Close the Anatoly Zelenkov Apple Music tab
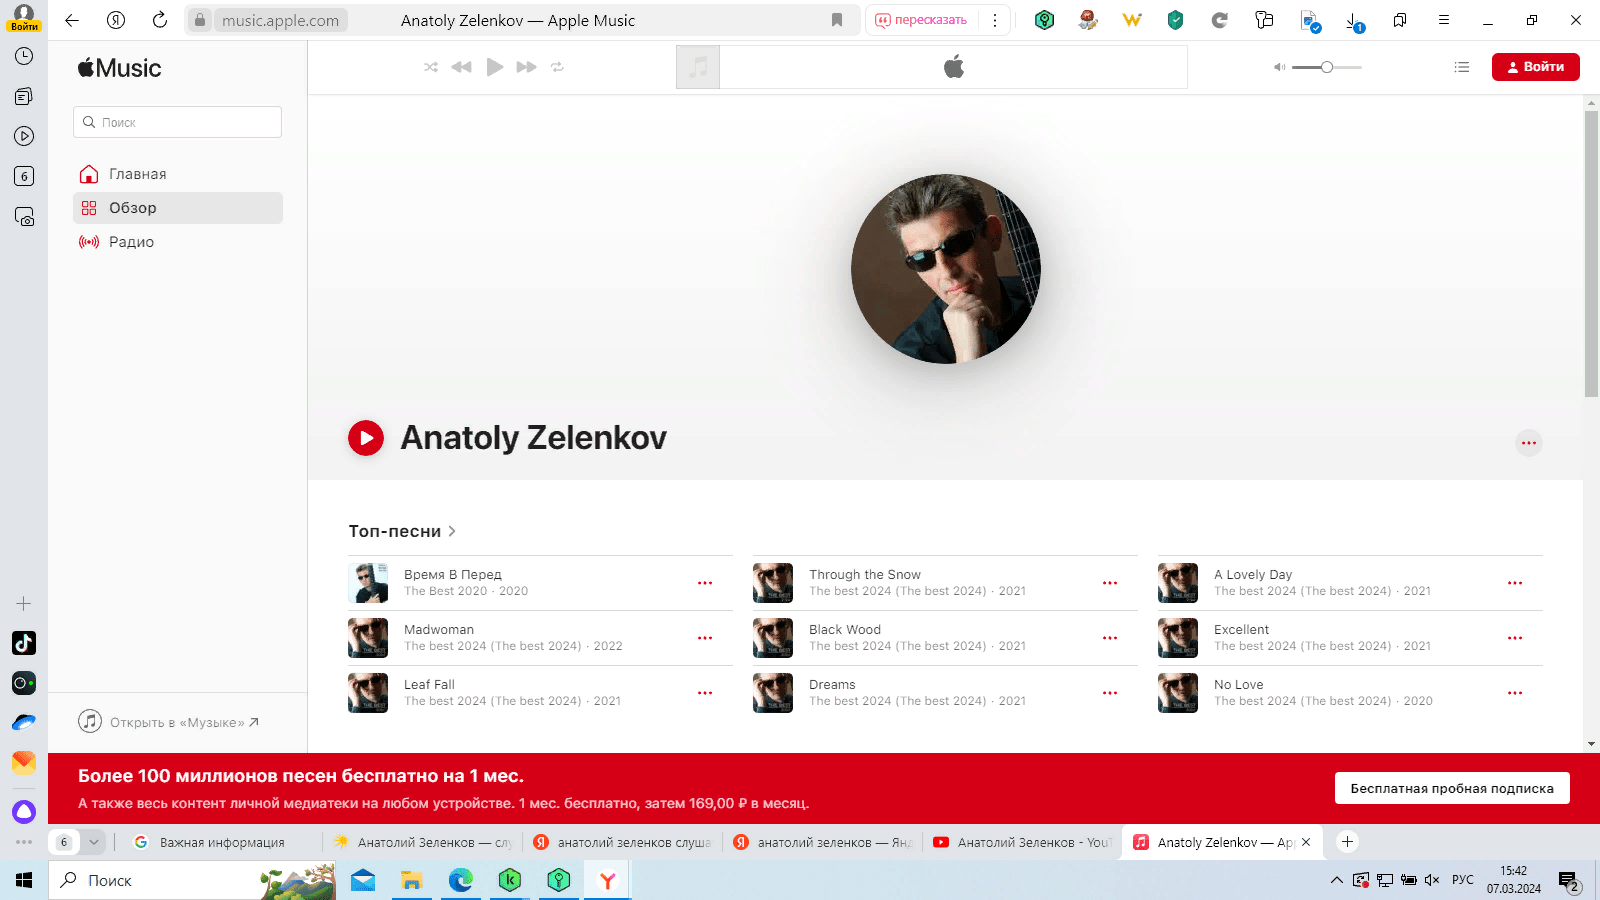Image resolution: width=1600 pixels, height=900 pixels. pyautogui.click(x=1306, y=842)
